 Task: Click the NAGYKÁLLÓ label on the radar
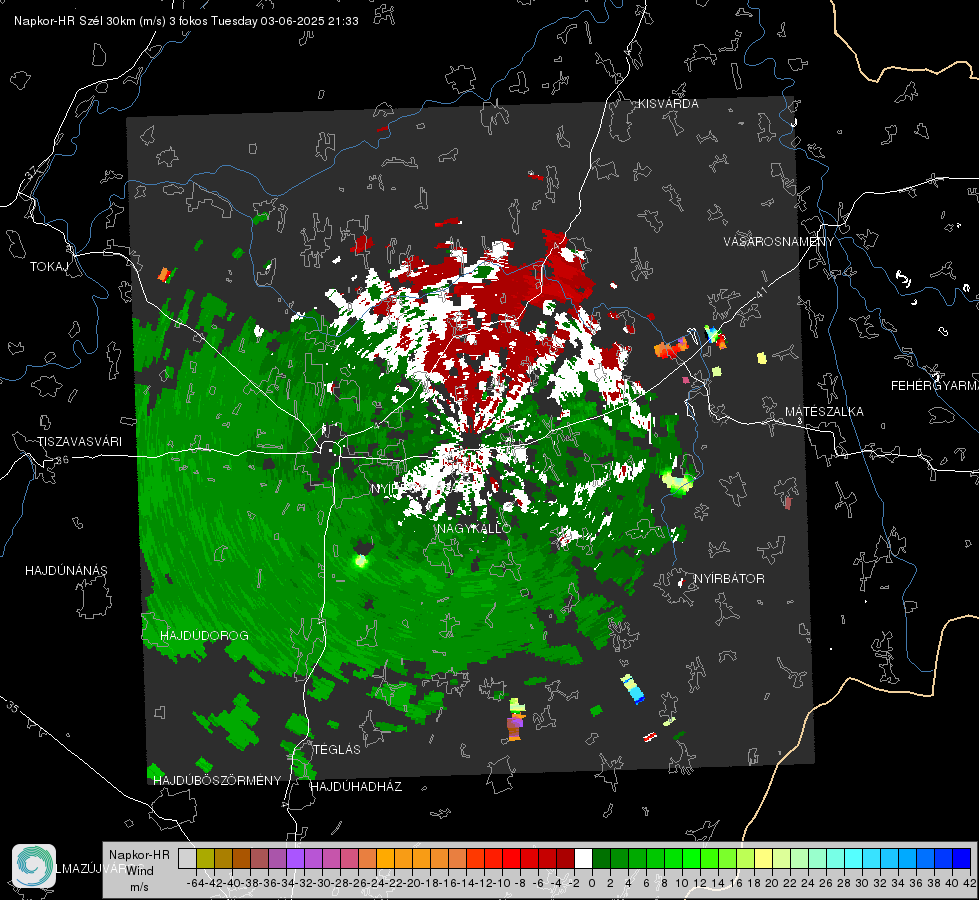[474, 528]
